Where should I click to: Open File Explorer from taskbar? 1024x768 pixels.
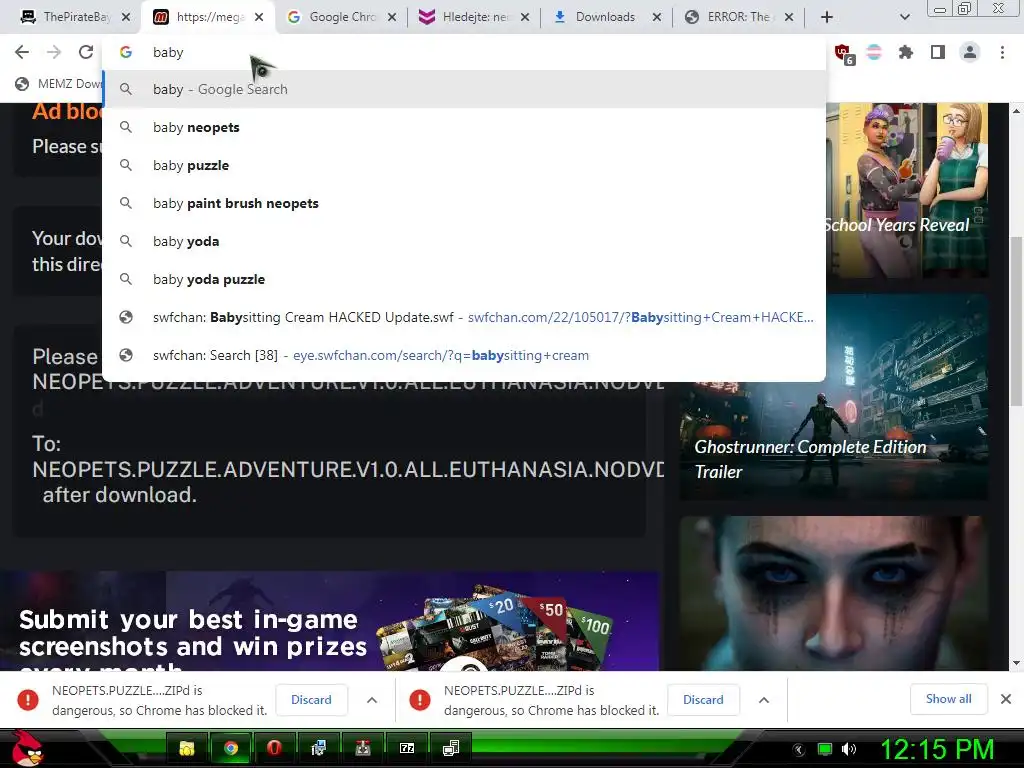[187, 748]
